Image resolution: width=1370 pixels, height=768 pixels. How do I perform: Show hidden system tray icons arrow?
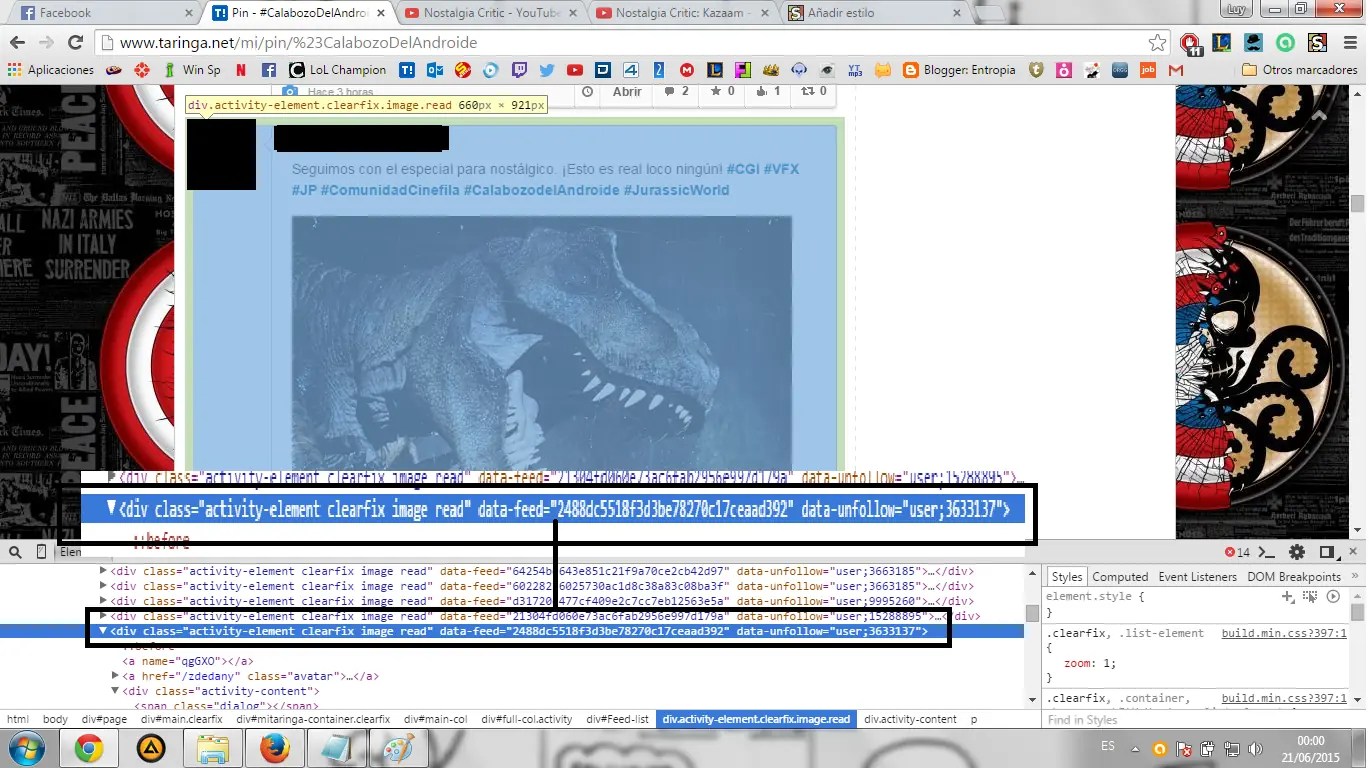[x=1137, y=747]
